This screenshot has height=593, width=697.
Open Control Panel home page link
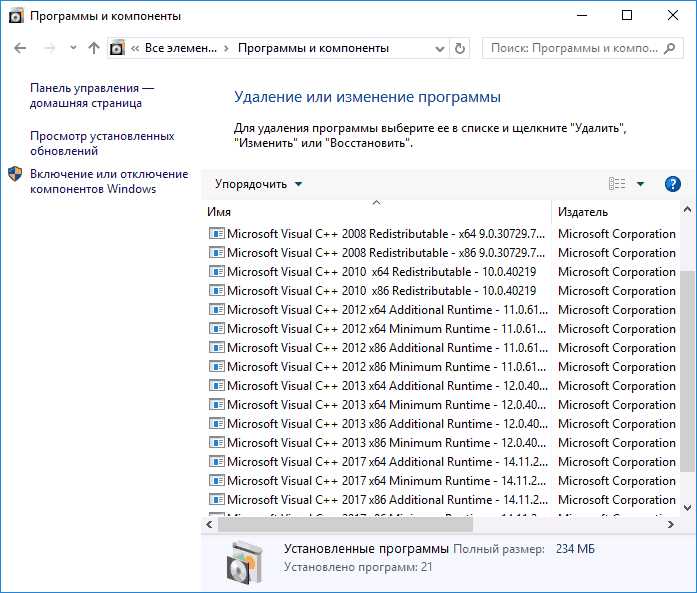92,96
